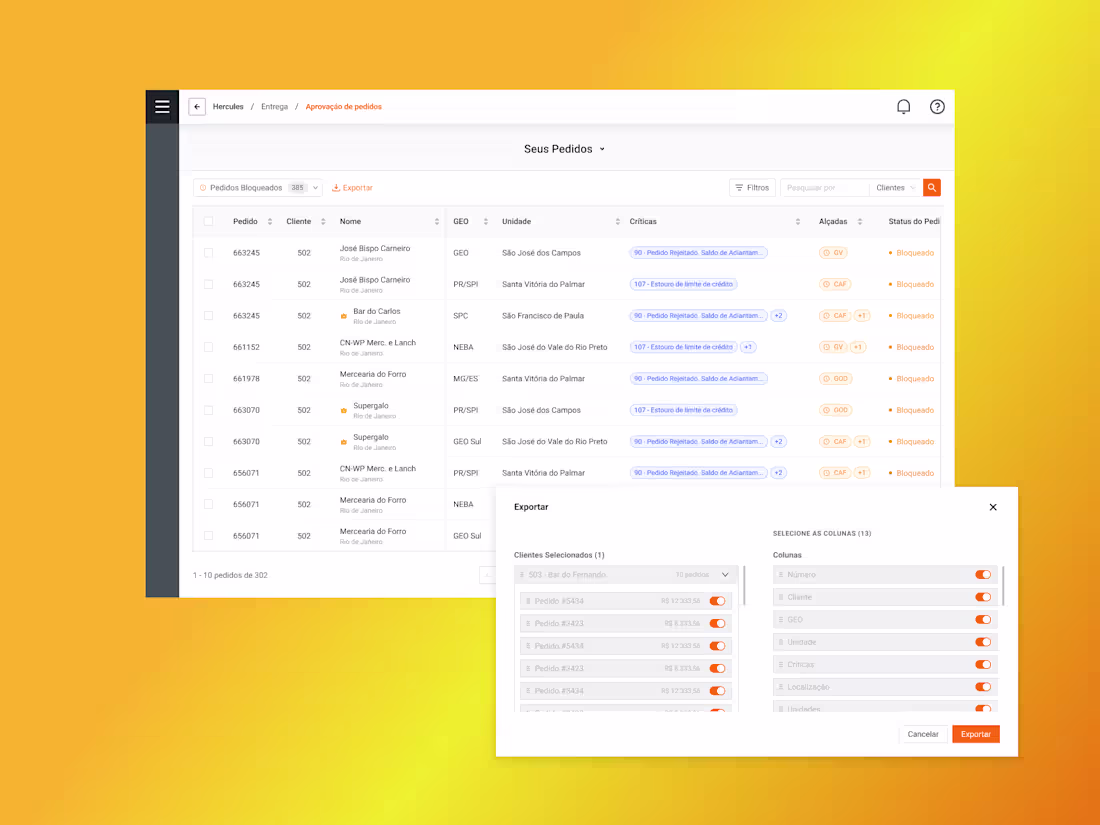Disable the Críticas column switch
1100x825 pixels.
983,664
